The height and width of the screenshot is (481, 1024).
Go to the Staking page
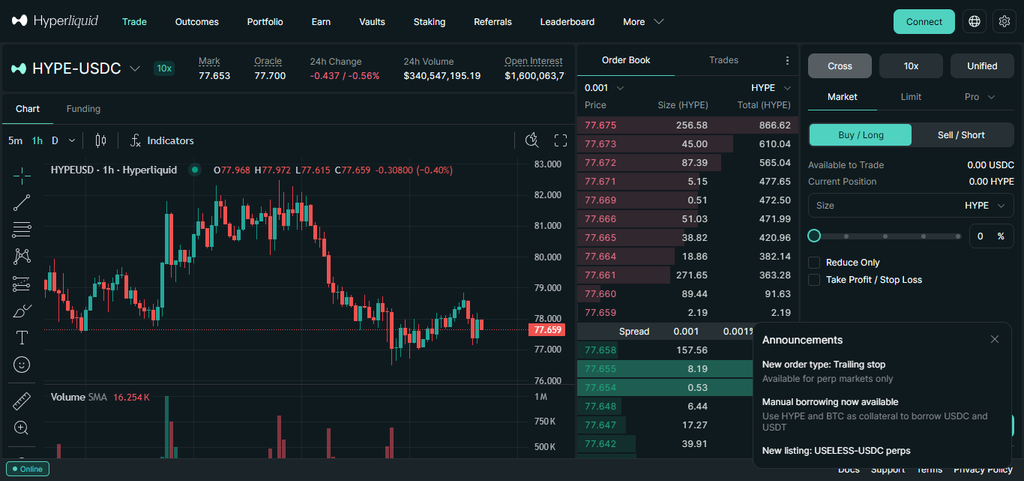pos(429,22)
